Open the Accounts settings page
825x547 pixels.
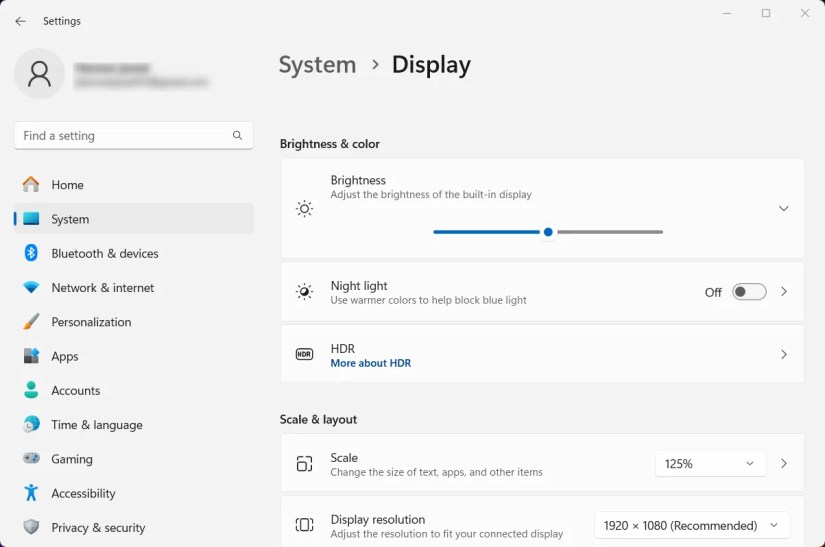76,391
